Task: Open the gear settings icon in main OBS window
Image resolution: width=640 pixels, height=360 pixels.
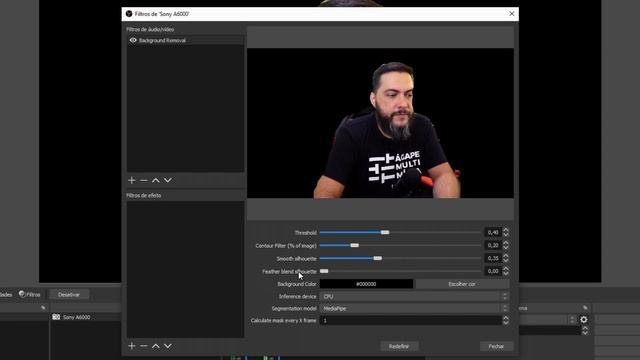Action: [x=584, y=320]
